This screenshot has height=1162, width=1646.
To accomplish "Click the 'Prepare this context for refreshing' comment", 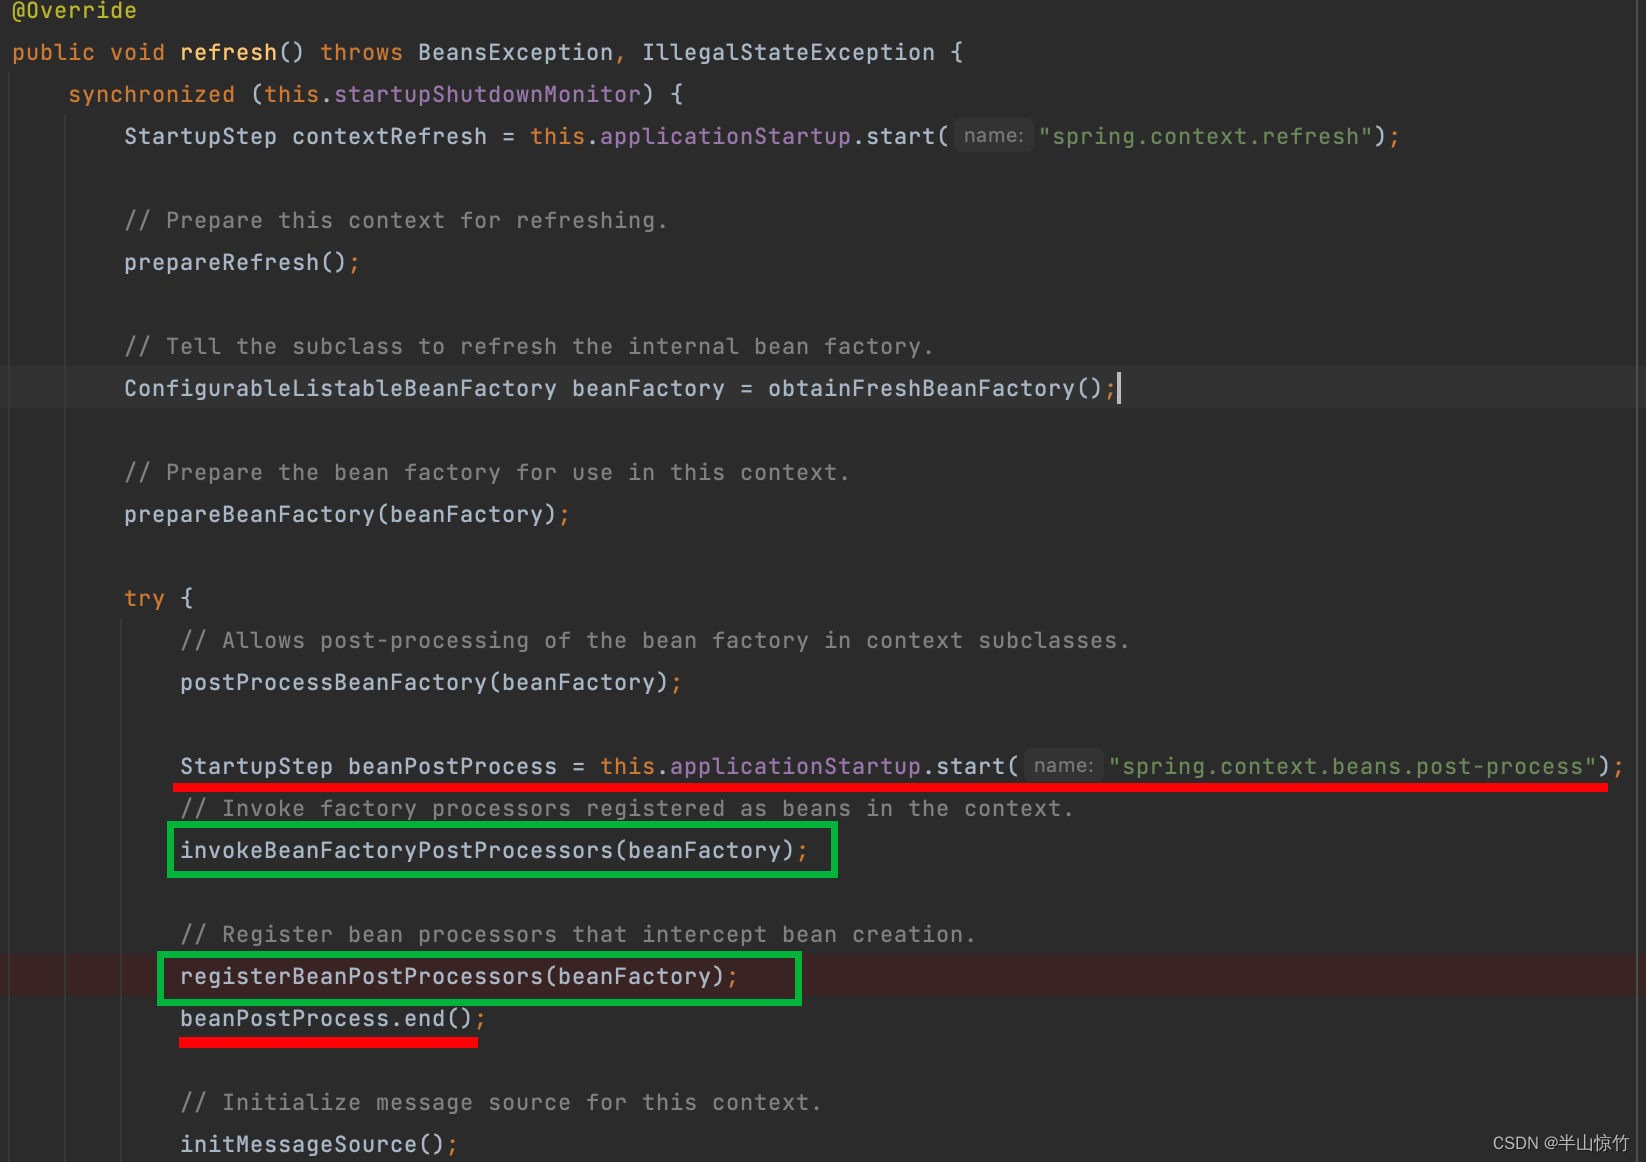I will point(396,220).
